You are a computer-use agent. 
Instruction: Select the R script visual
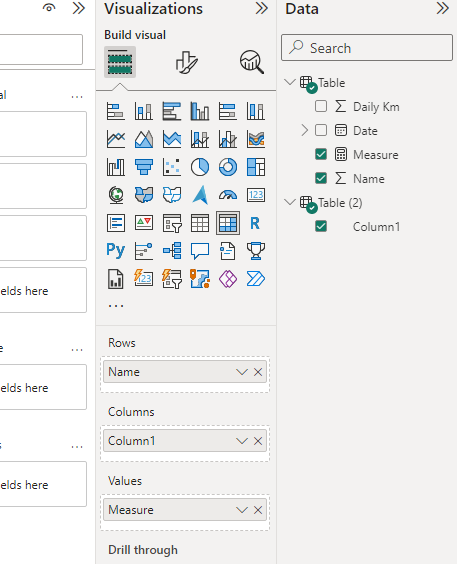tap(256, 223)
